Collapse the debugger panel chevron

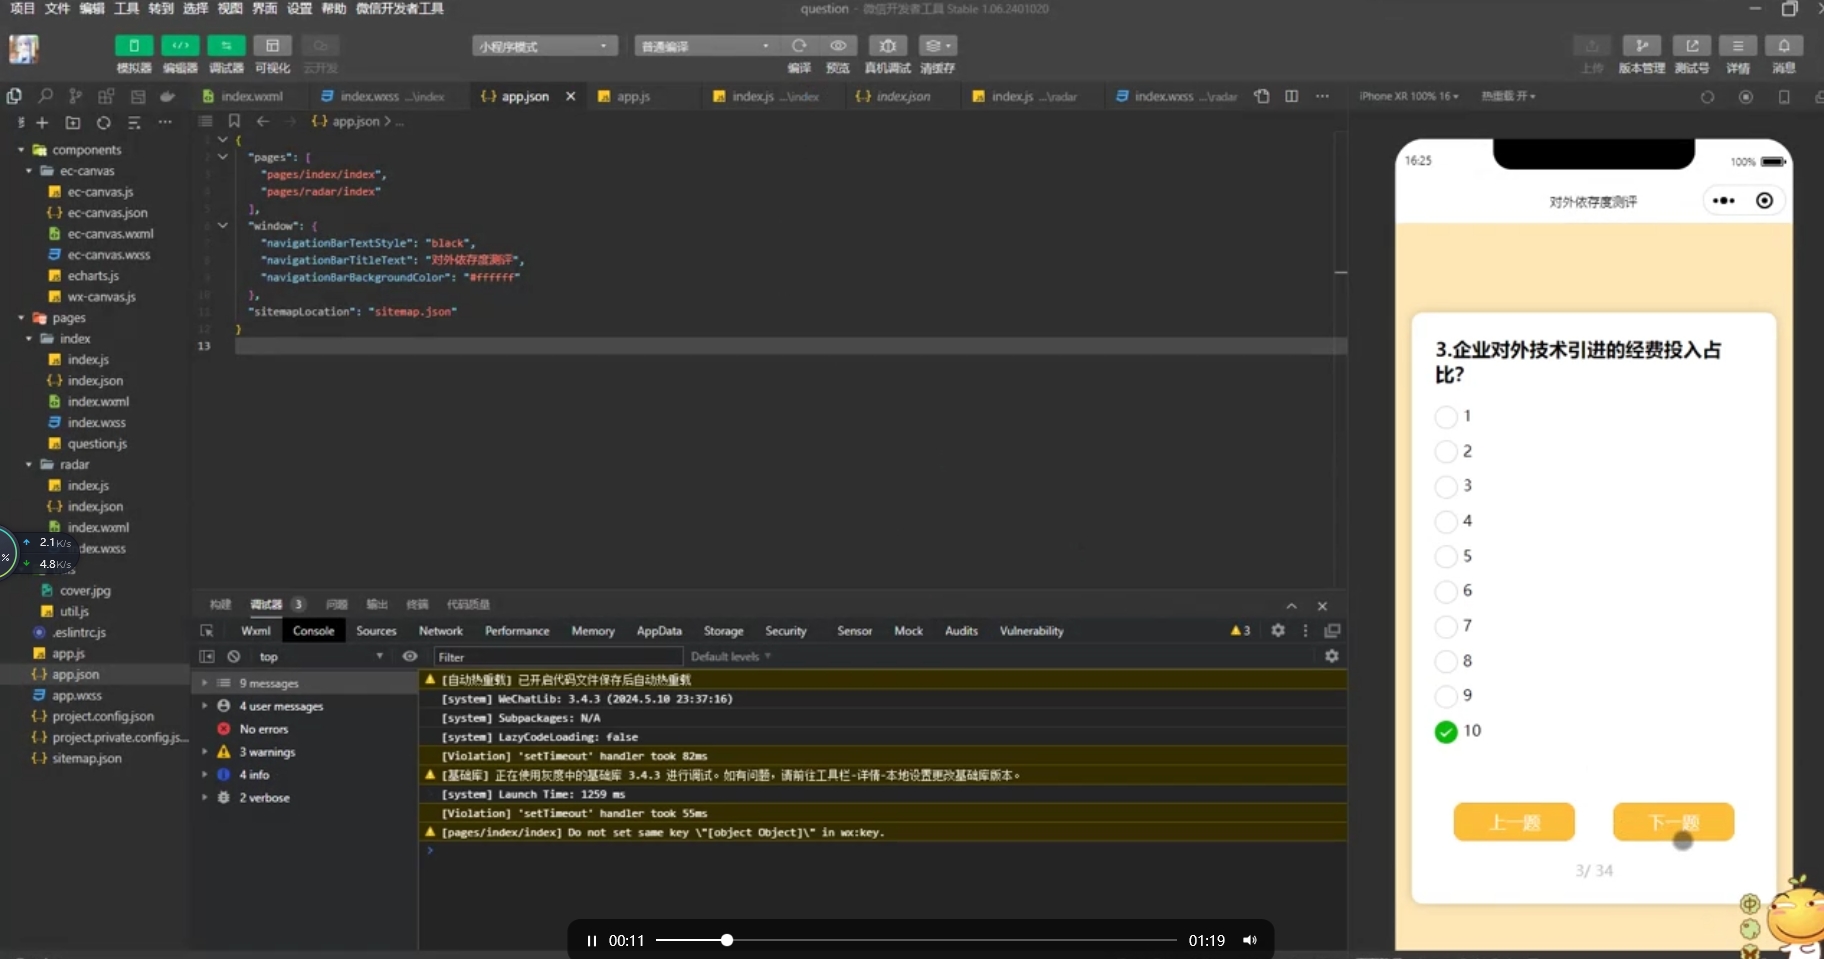tap(1291, 606)
